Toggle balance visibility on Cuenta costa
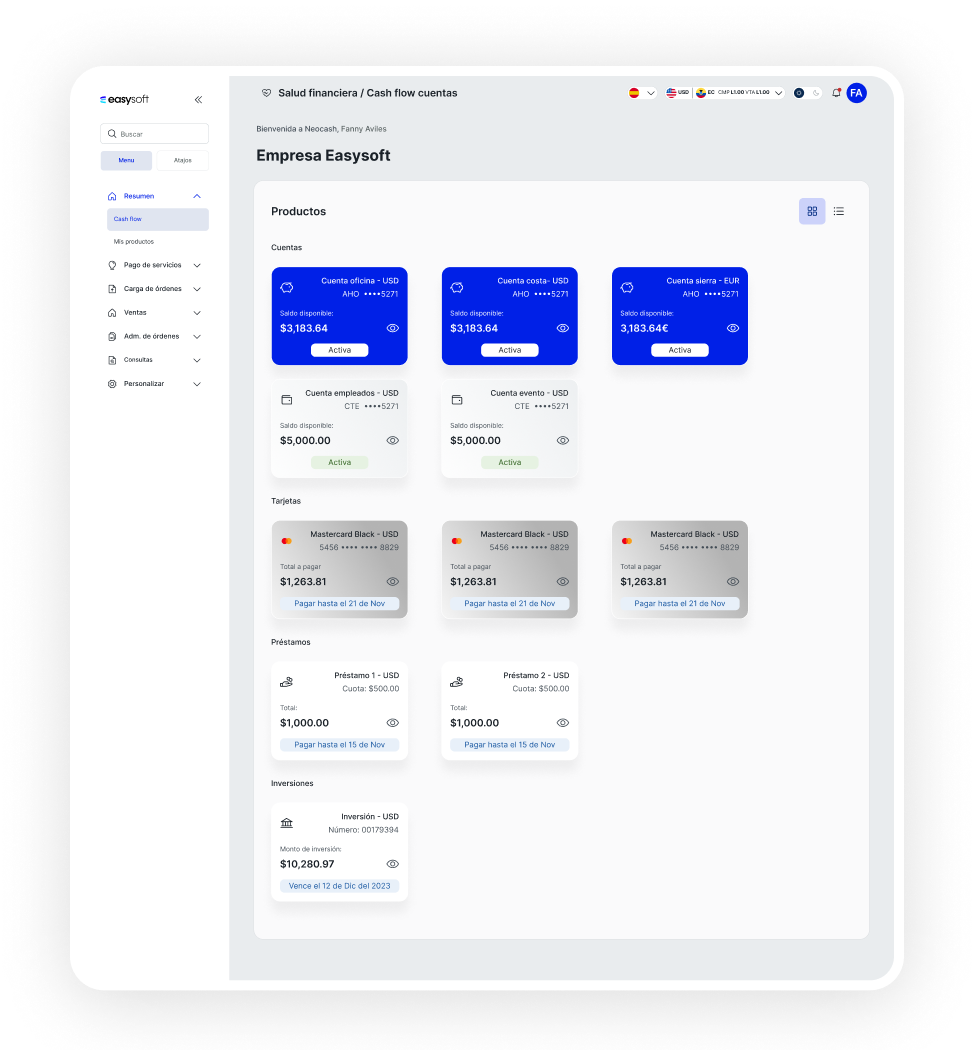The height and width of the screenshot is (1050, 974). [563, 328]
